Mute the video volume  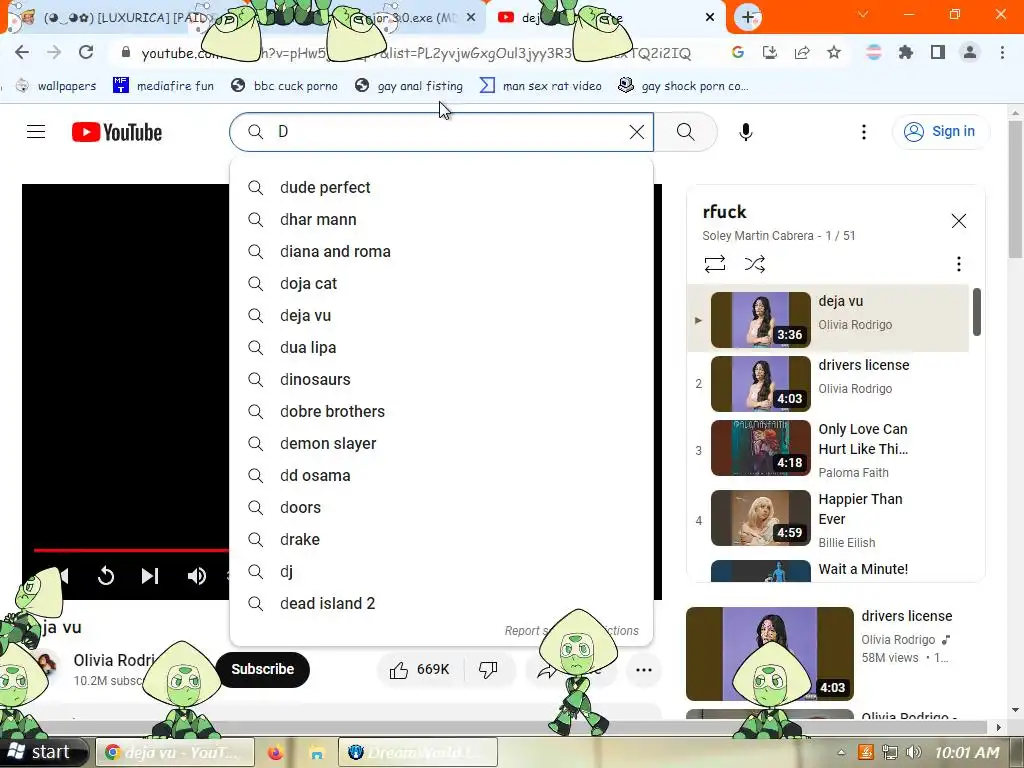click(x=197, y=576)
